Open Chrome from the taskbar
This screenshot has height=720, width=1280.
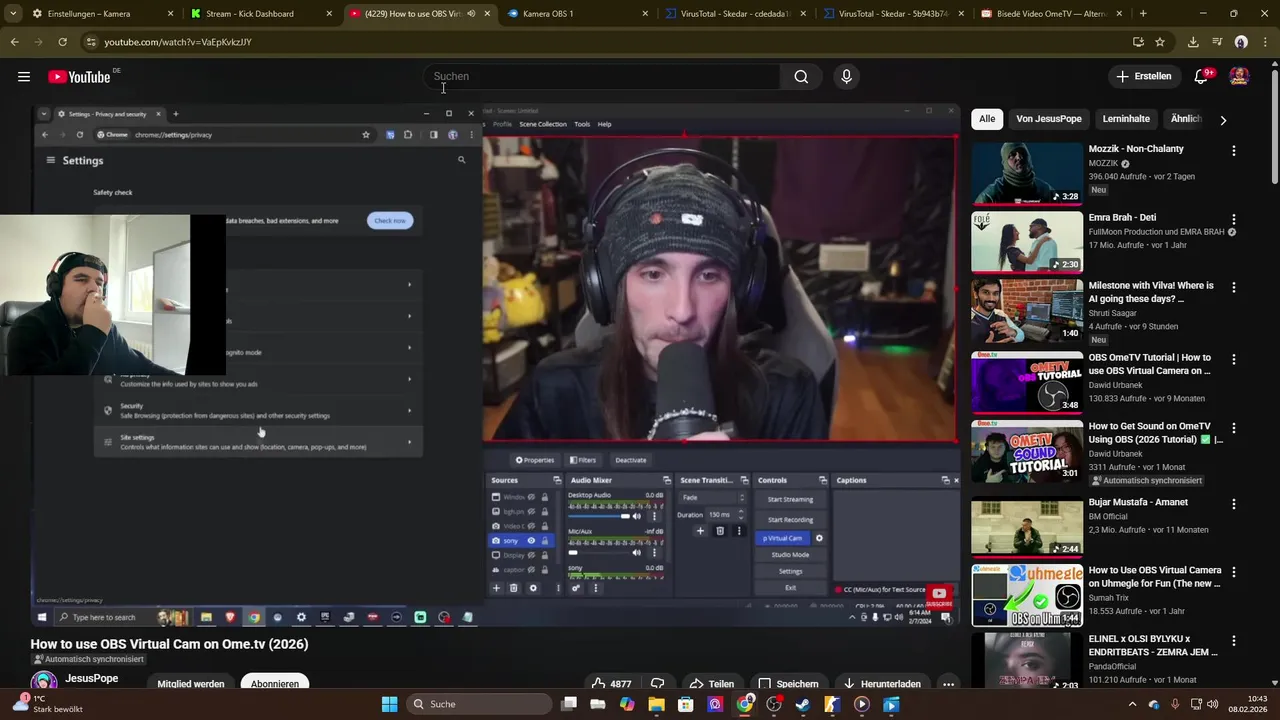[745, 704]
